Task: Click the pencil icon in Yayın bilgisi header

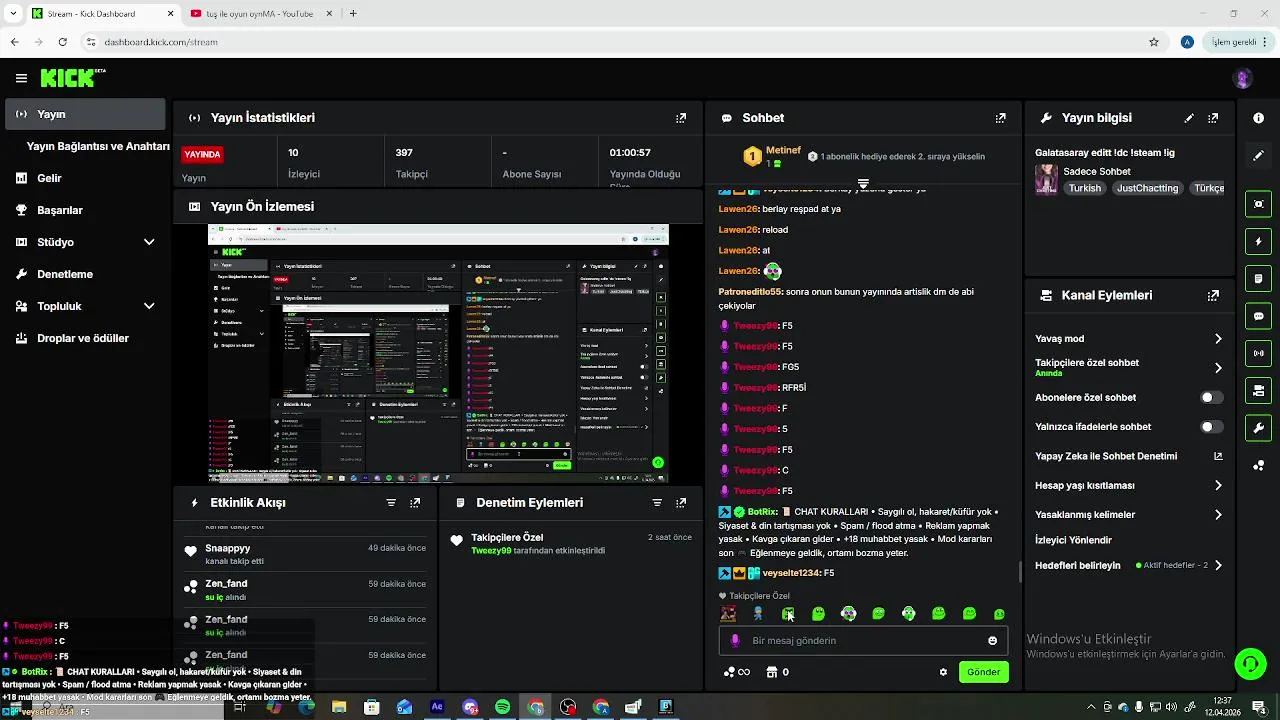Action: (x=1189, y=118)
